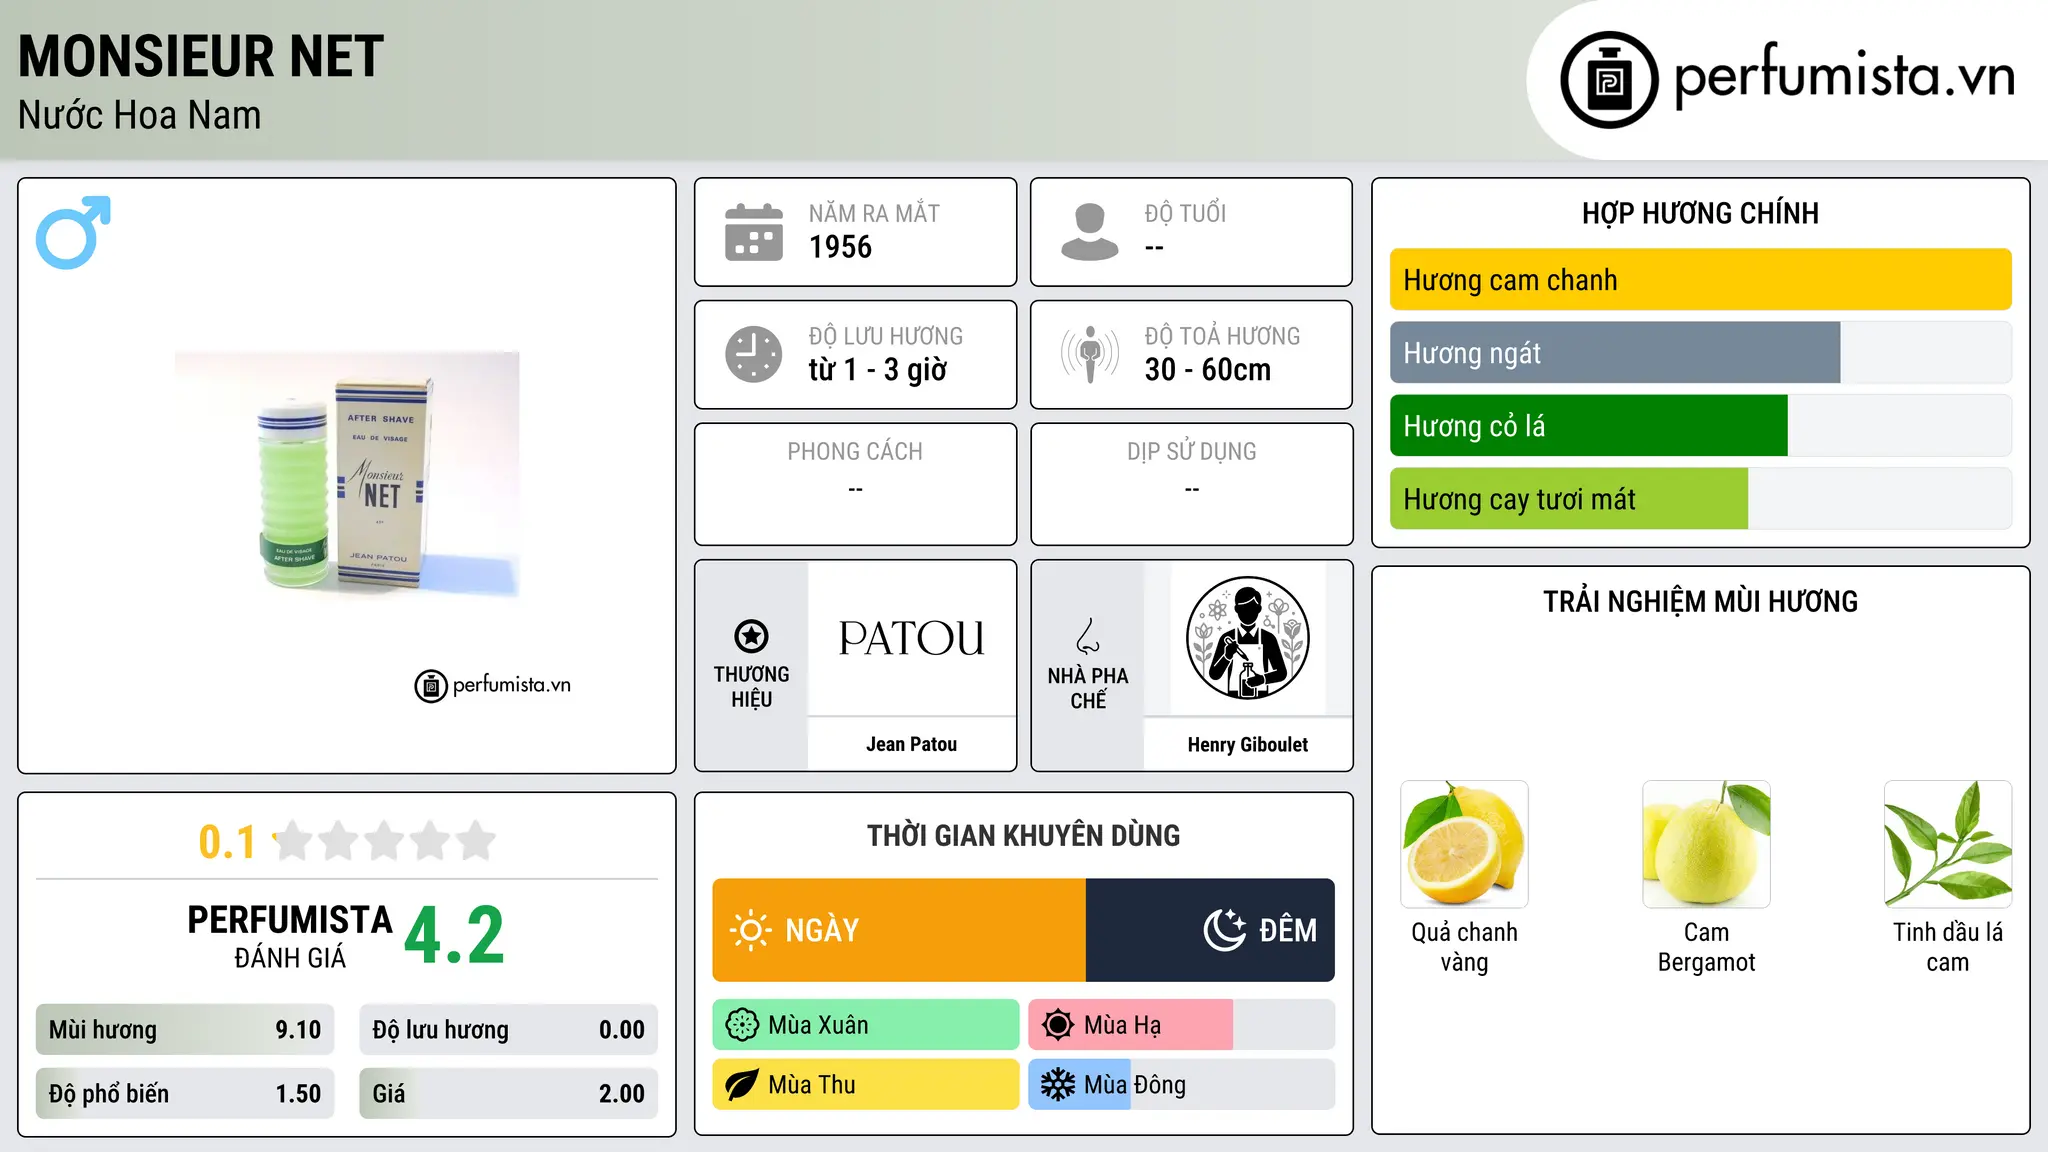Image resolution: width=2048 pixels, height=1152 pixels.
Task: Click the Mùa Thu season bar
Action: [x=866, y=1085]
